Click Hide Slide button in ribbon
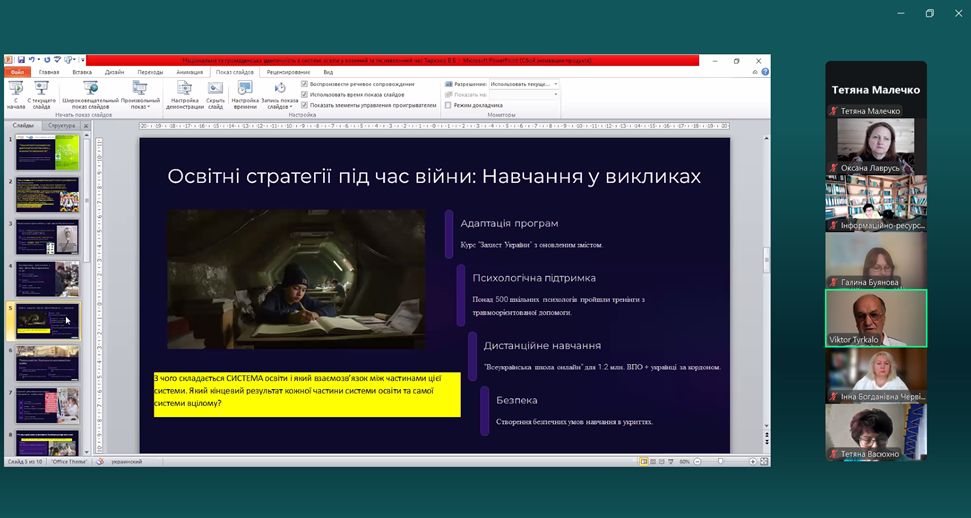This screenshot has height=518, width=971. 215,93
